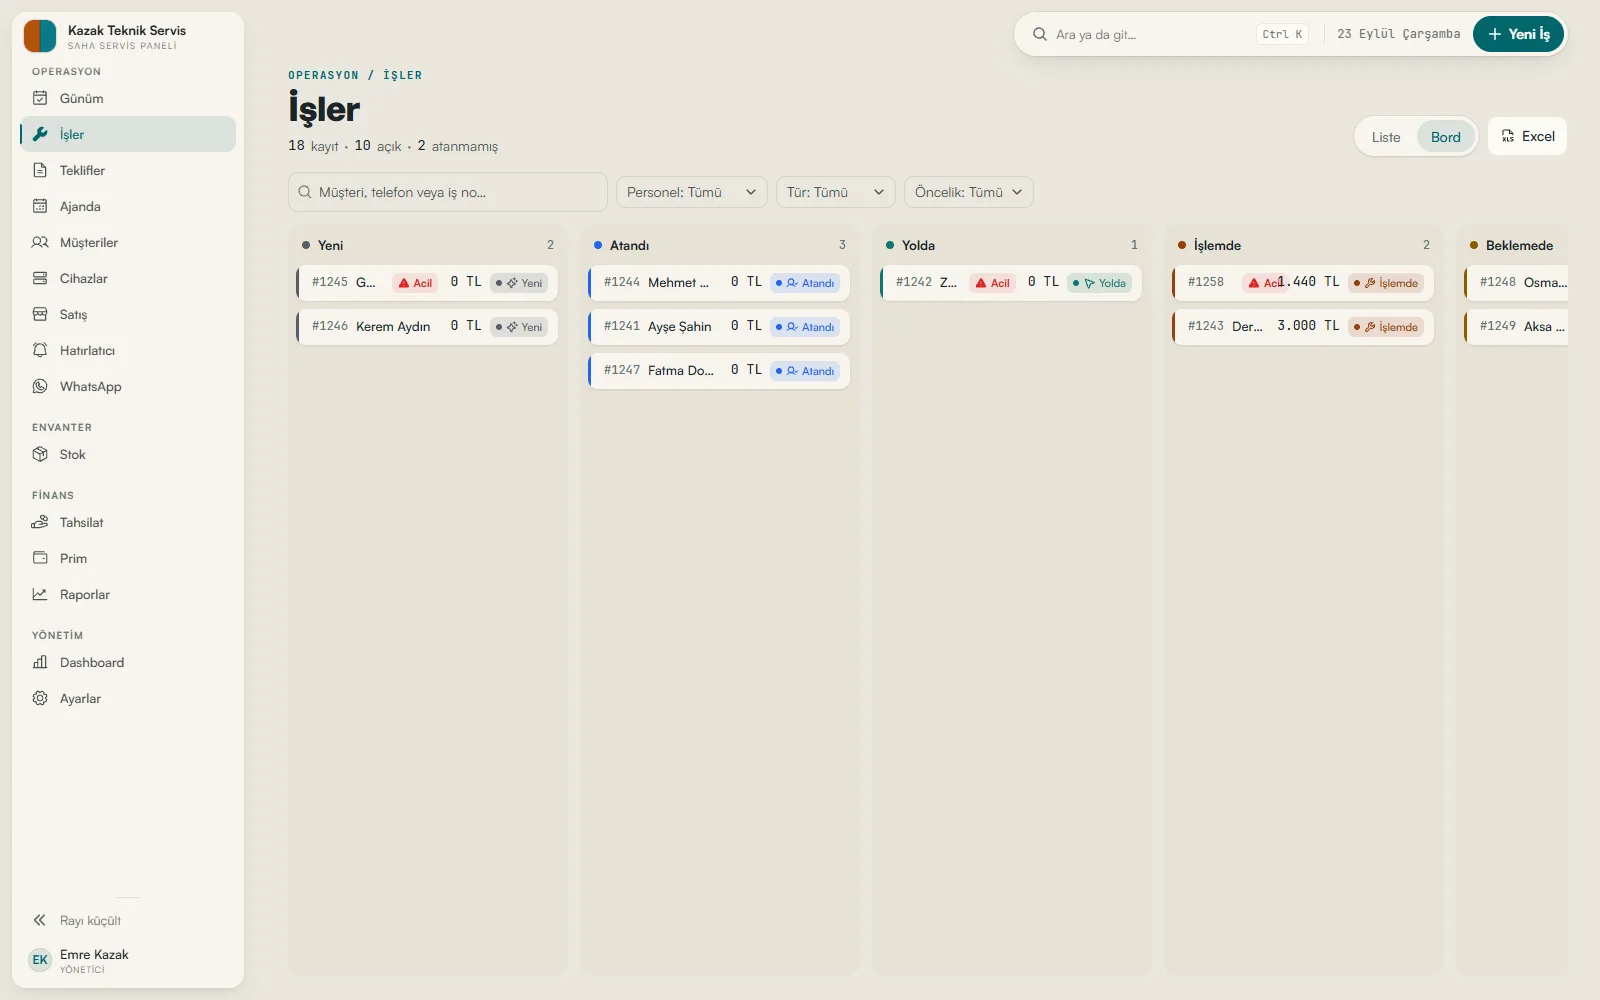
Task: Click the İşlemde column header
Action: pos(1303,245)
